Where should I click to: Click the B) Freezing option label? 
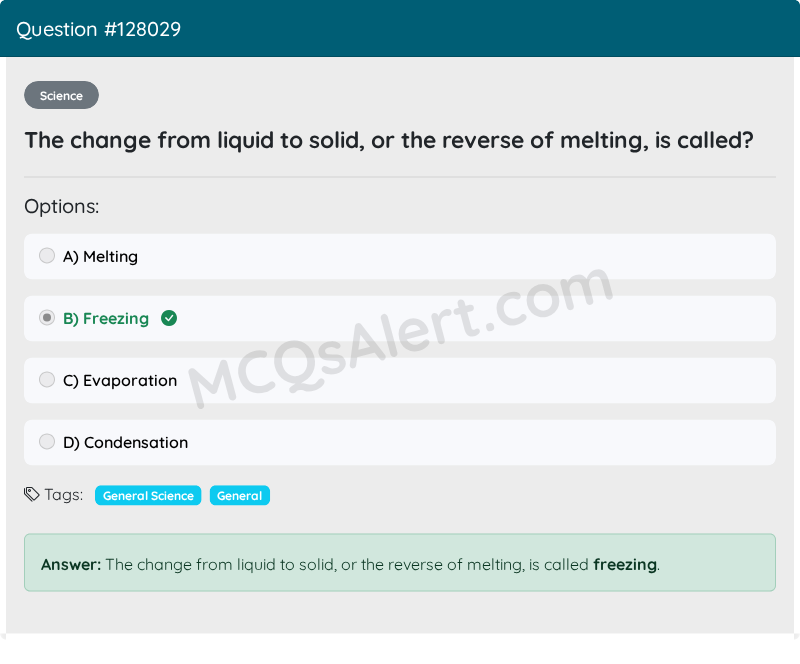106,318
